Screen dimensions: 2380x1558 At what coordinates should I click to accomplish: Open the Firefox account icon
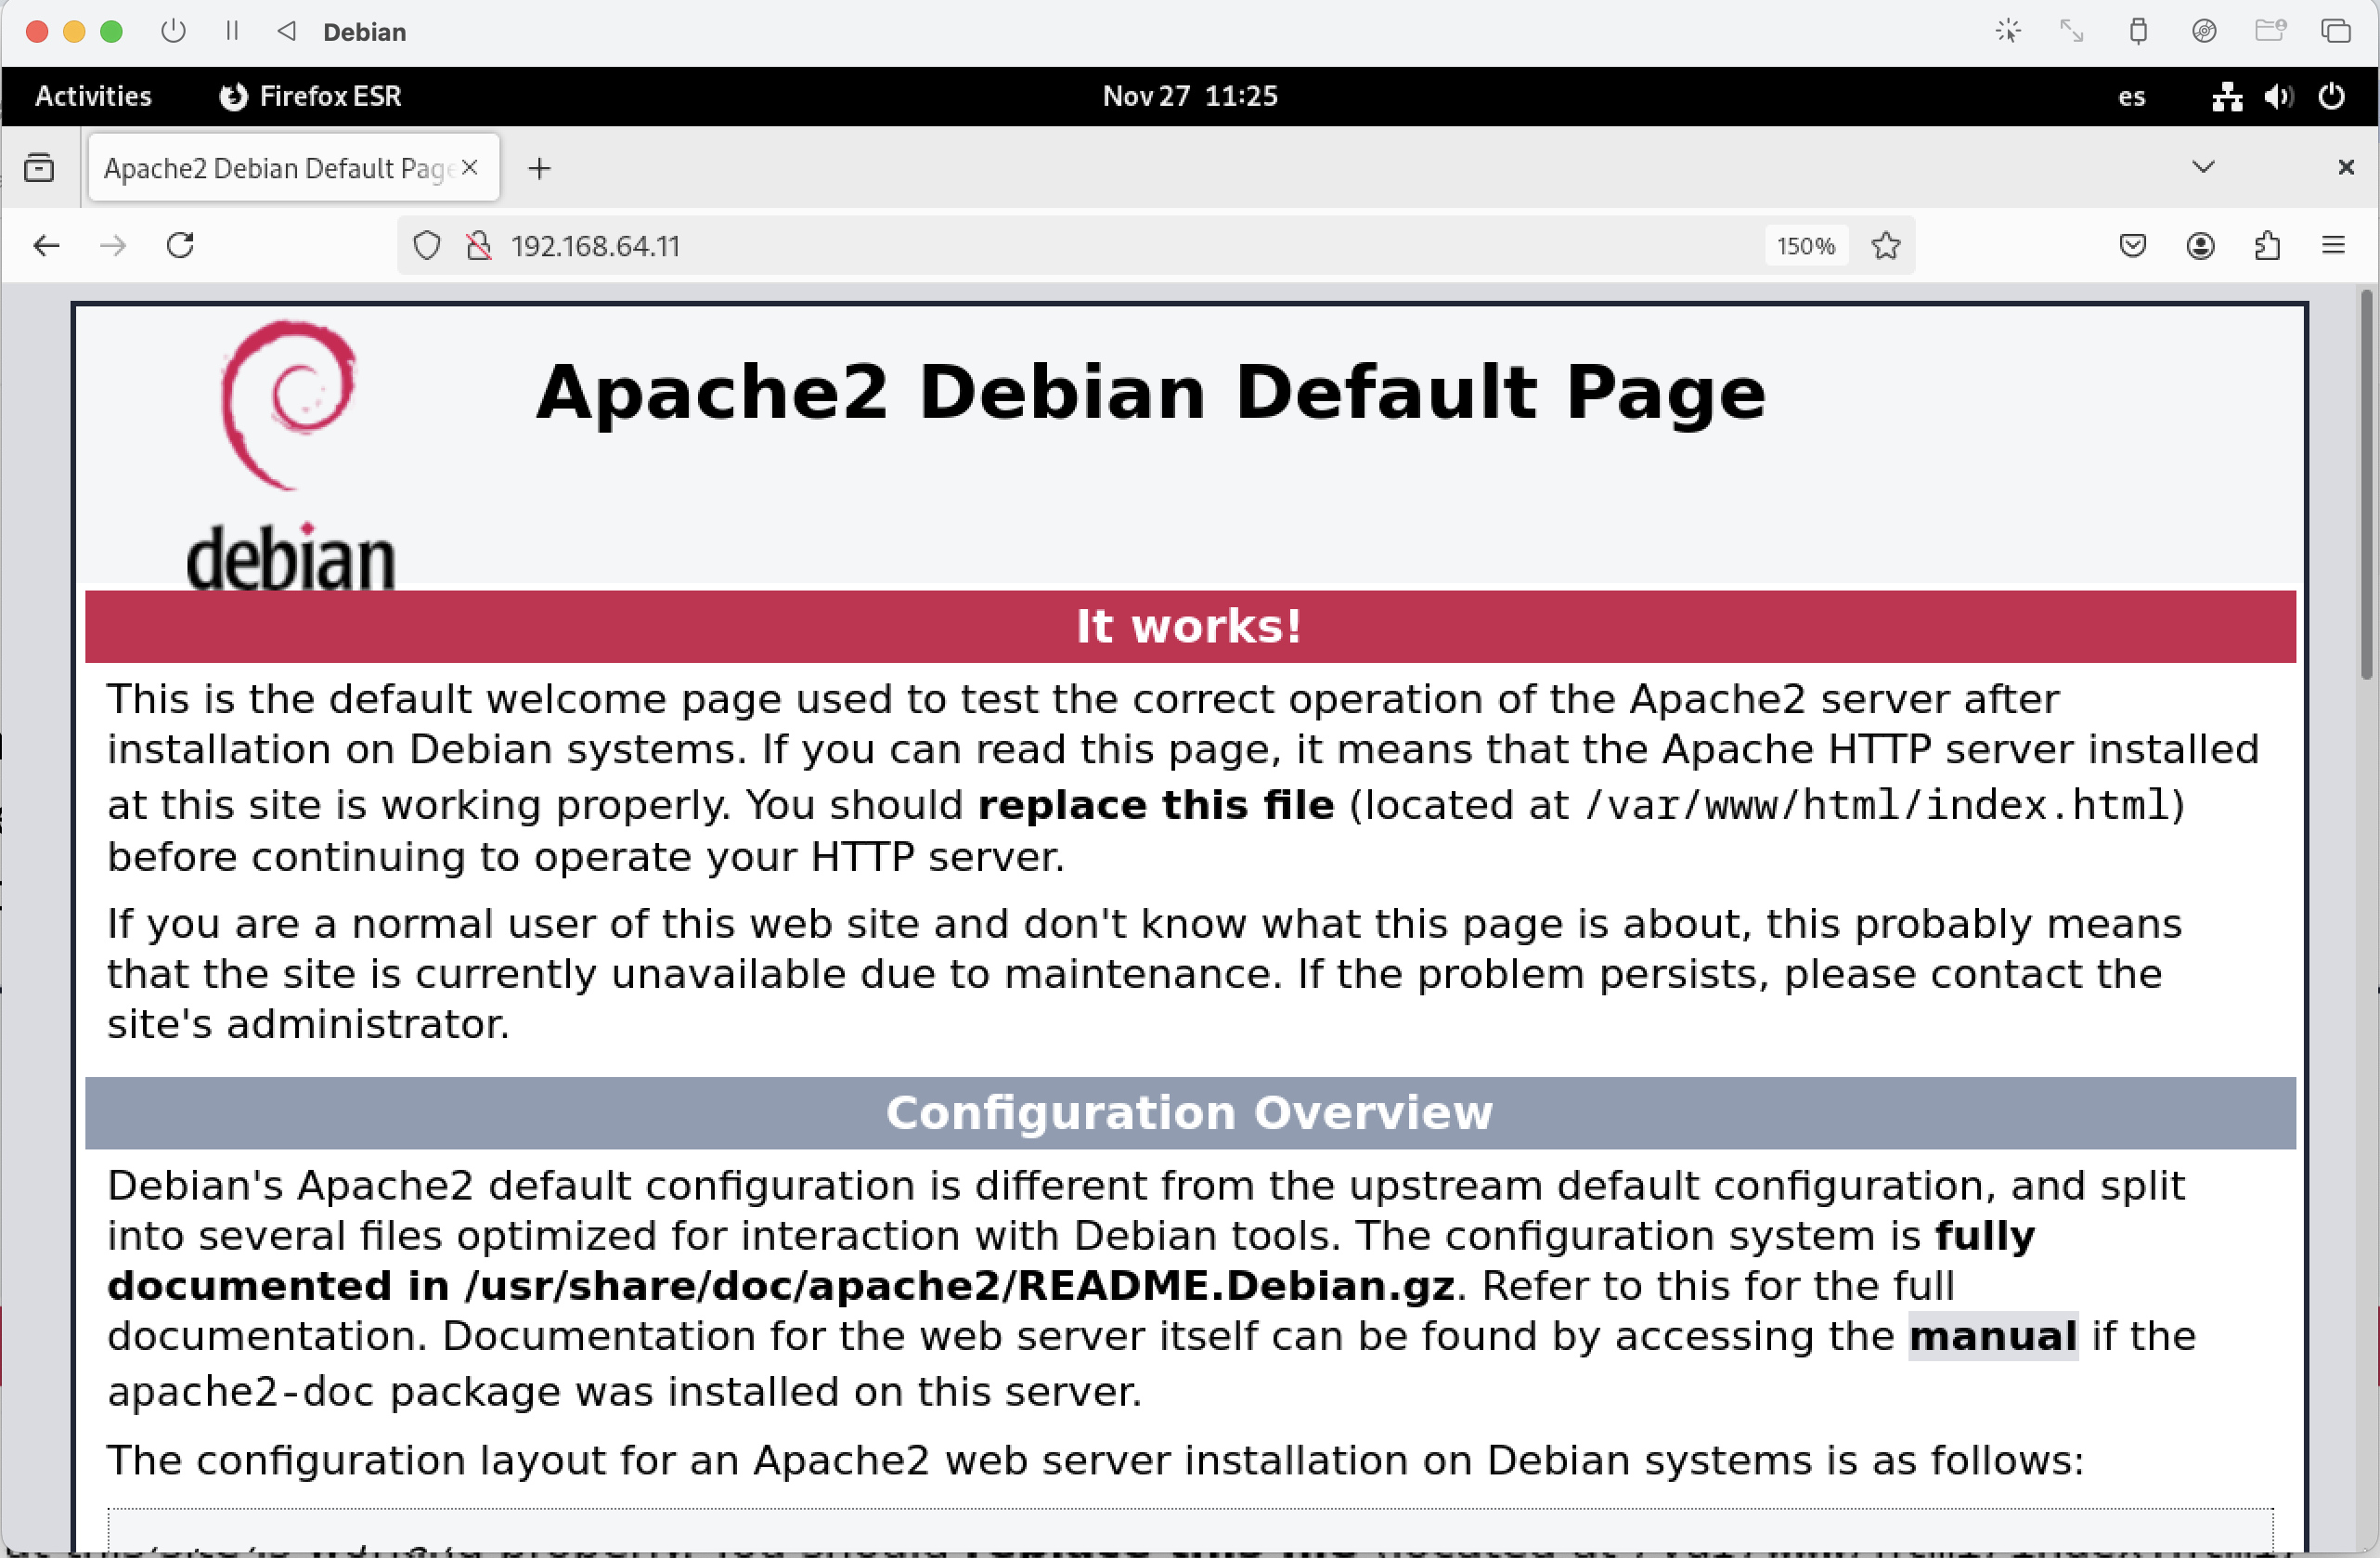(x=2200, y=245)
